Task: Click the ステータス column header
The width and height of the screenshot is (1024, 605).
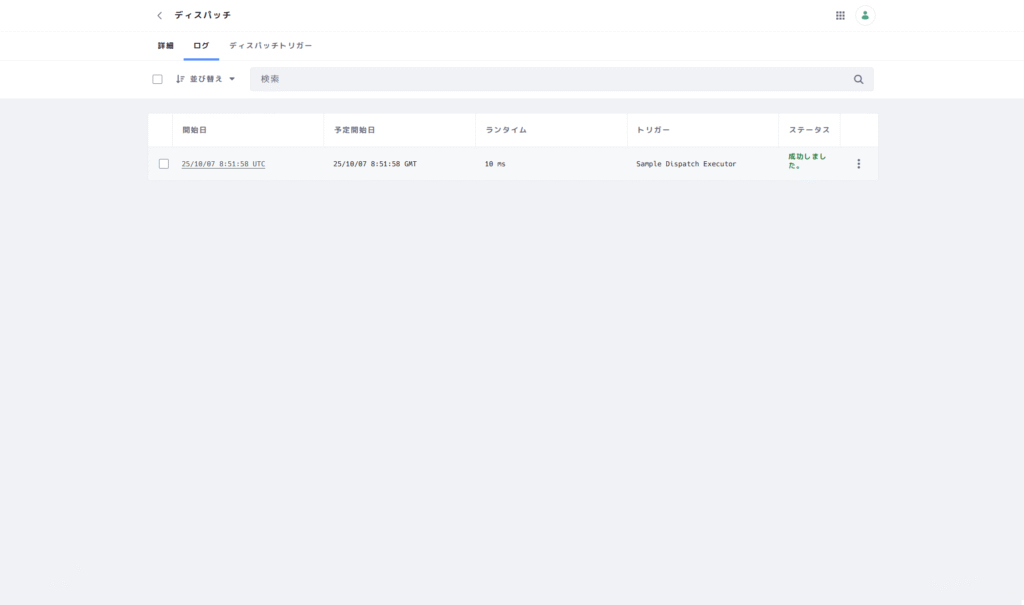Action: click(x=808, y=130)
